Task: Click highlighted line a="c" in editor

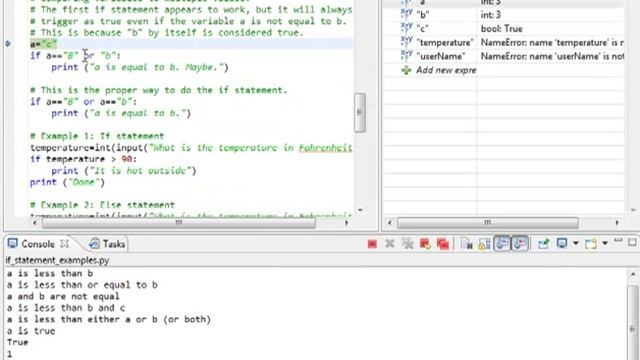Action: 43,44
